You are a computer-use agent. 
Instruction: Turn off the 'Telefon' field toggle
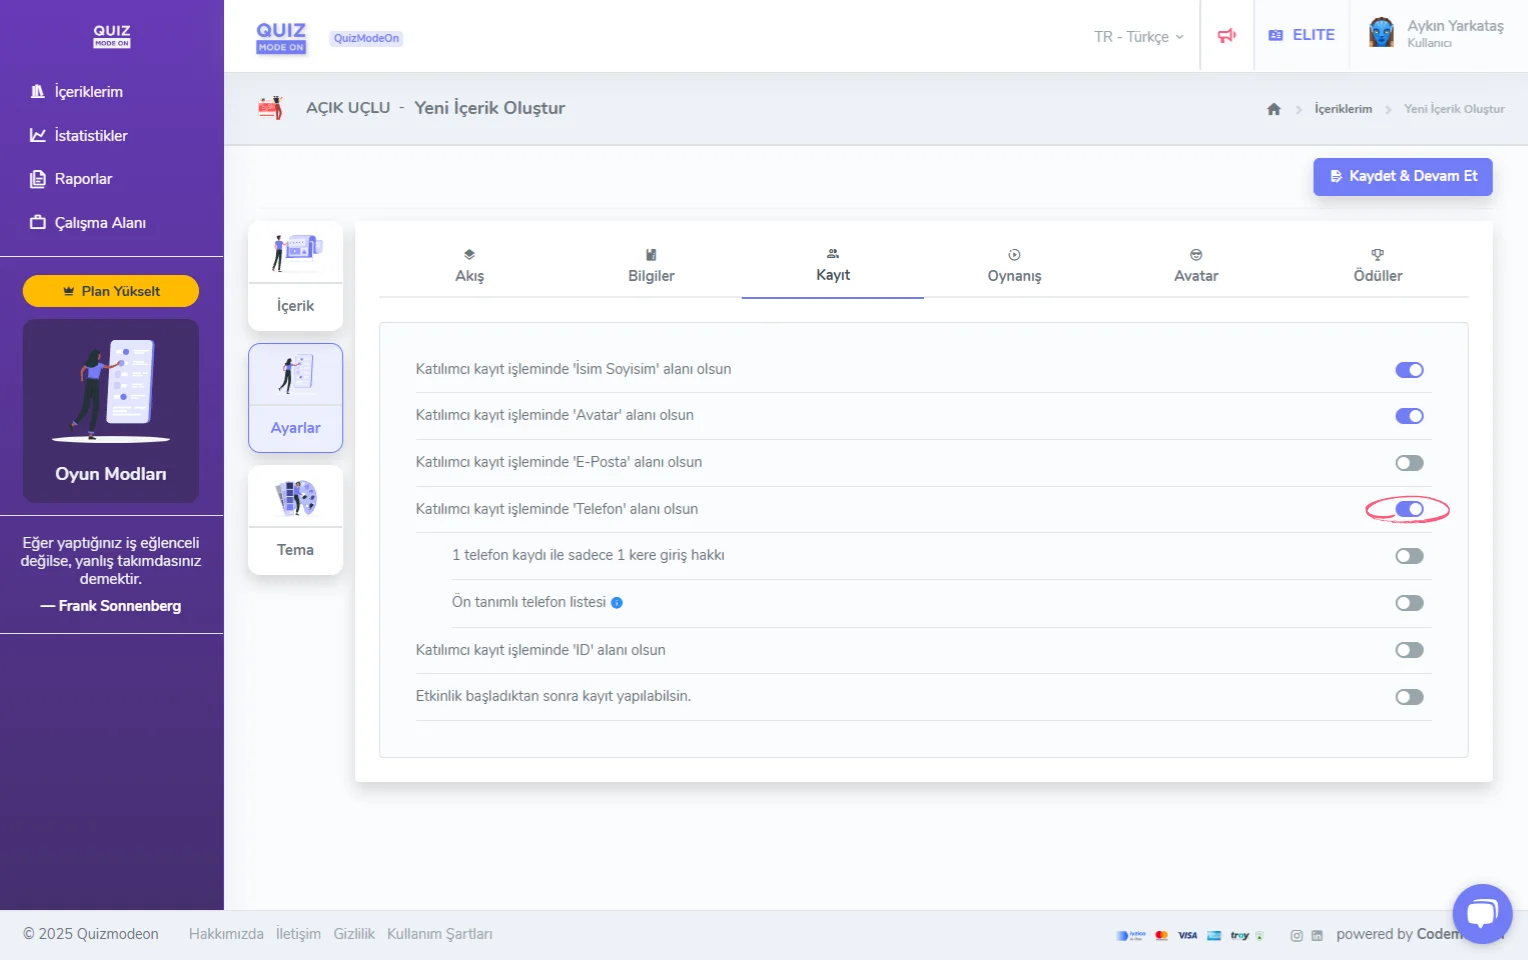1409,510
